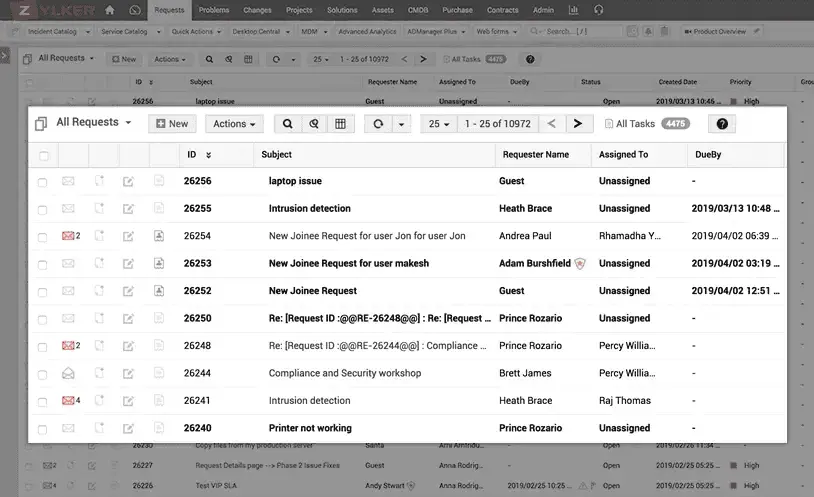Expand the Web forms dropdown
814x497 pixels.
515,32
